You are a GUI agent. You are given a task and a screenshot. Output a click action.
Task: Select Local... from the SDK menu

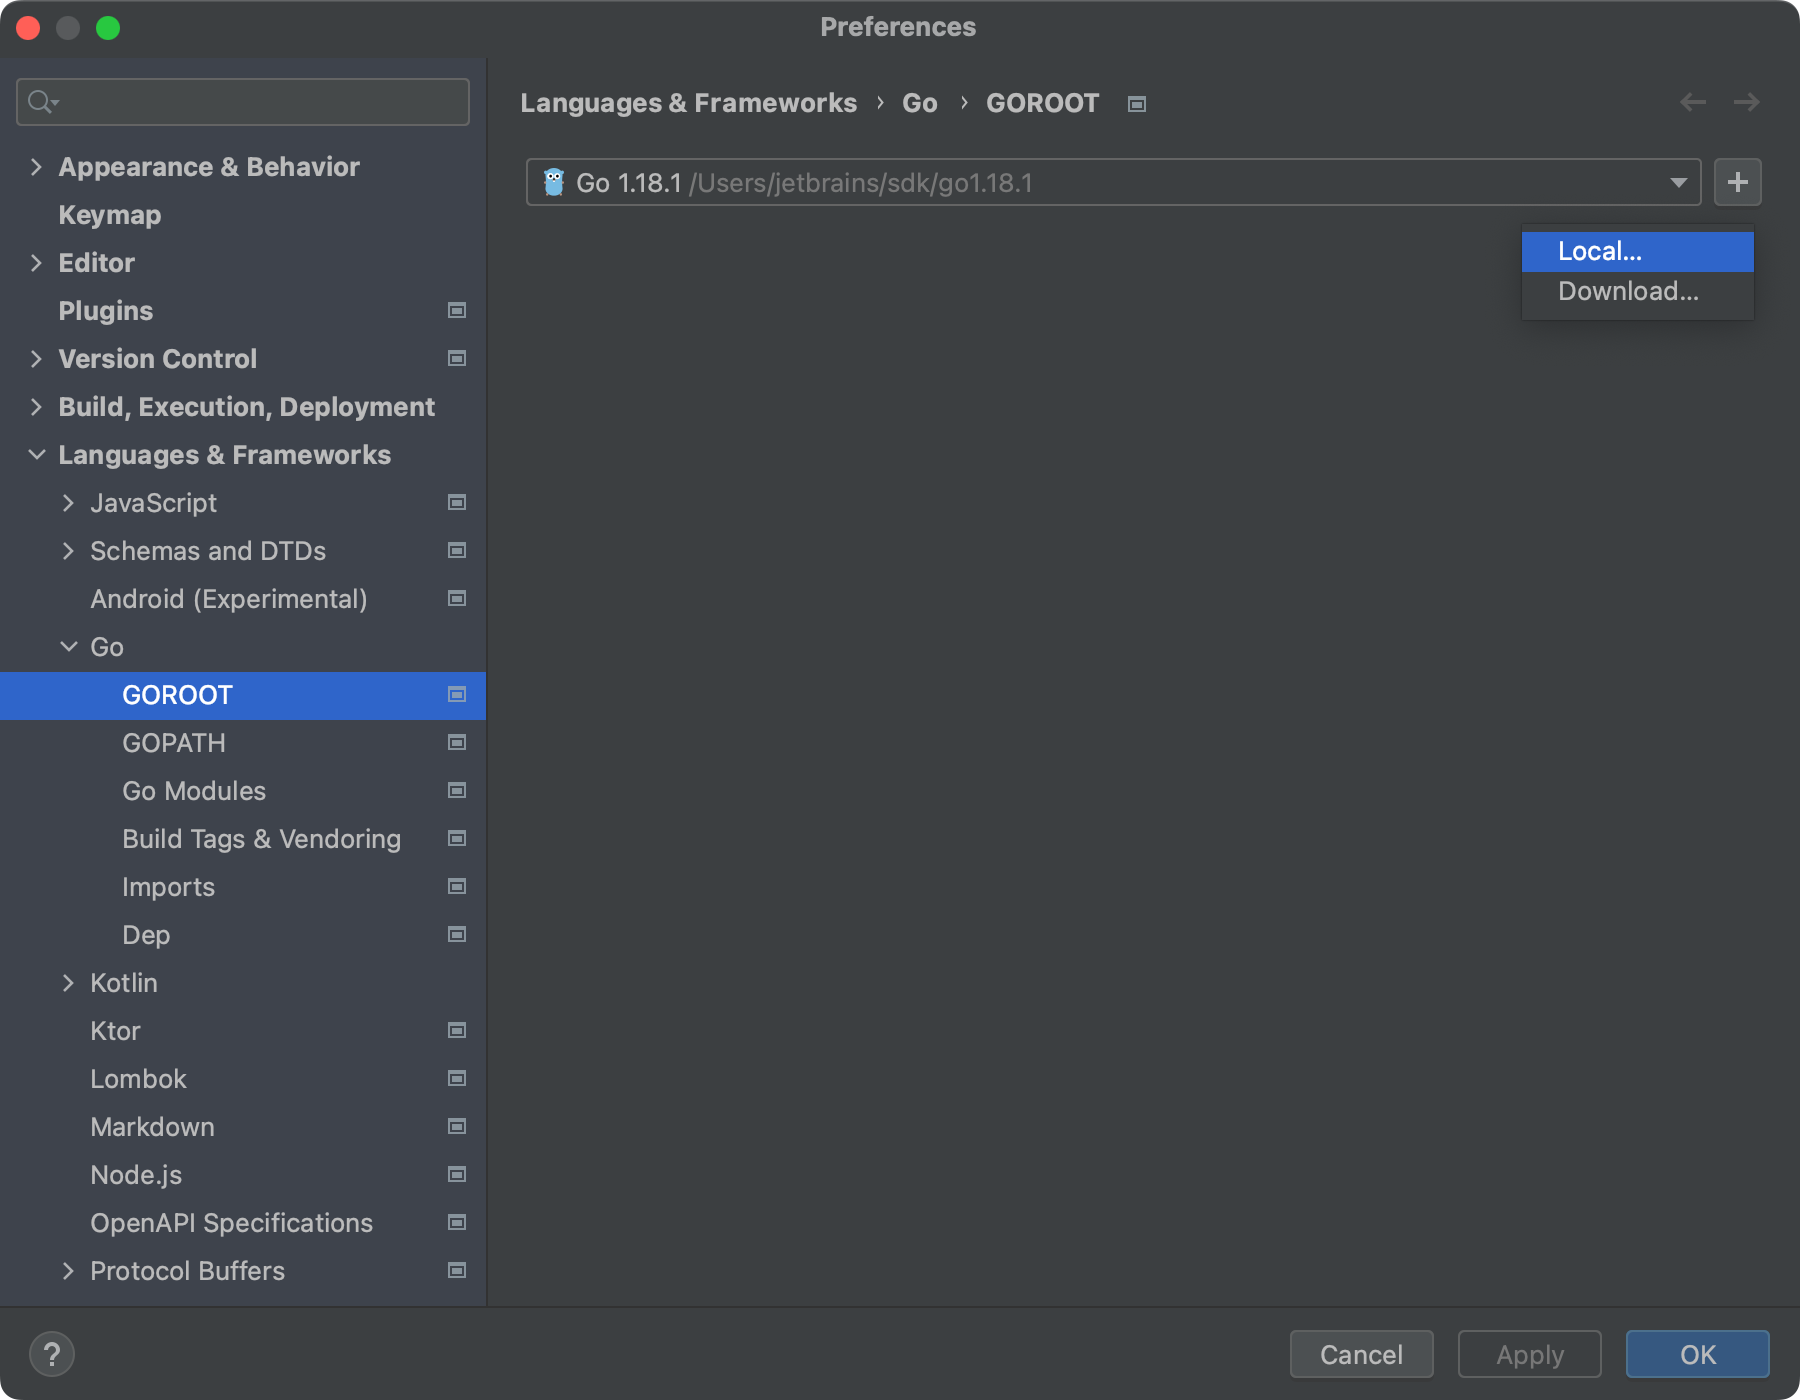tap(1600, 251)
